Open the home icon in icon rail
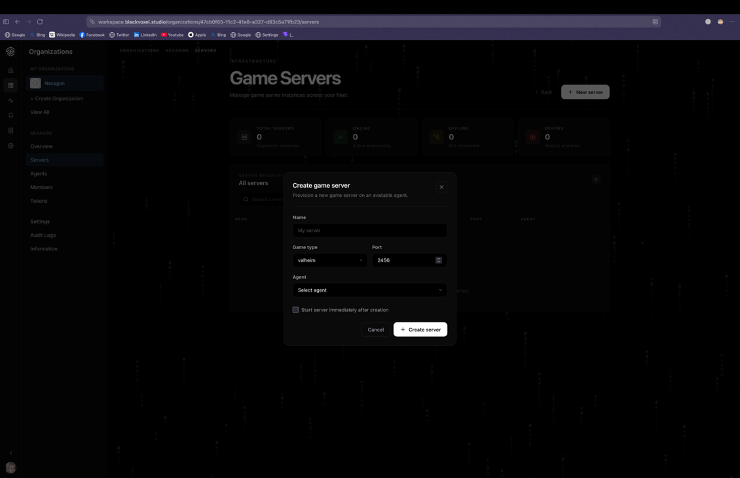The image size is (740, 478). (10, 70)
